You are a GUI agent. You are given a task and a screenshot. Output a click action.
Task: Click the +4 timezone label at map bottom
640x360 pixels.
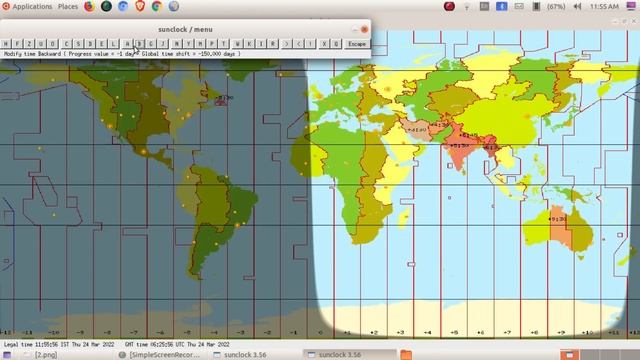(427, 333)
